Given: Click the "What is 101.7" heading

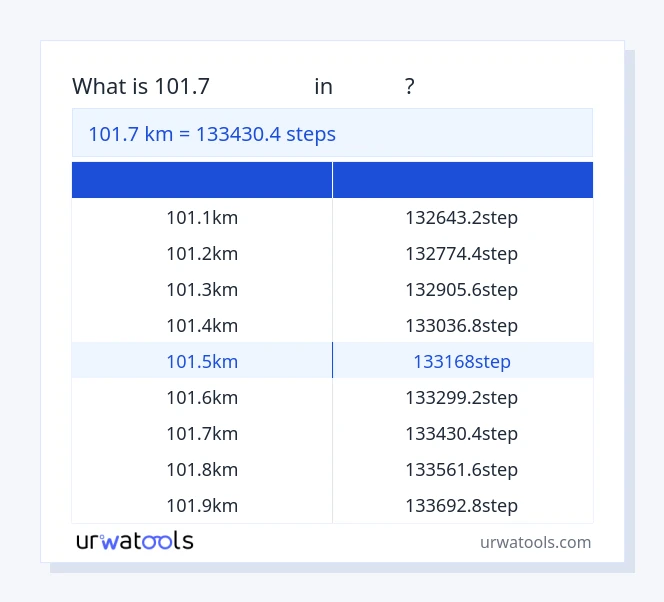Looking at the screenshot, I should point(141,87).
